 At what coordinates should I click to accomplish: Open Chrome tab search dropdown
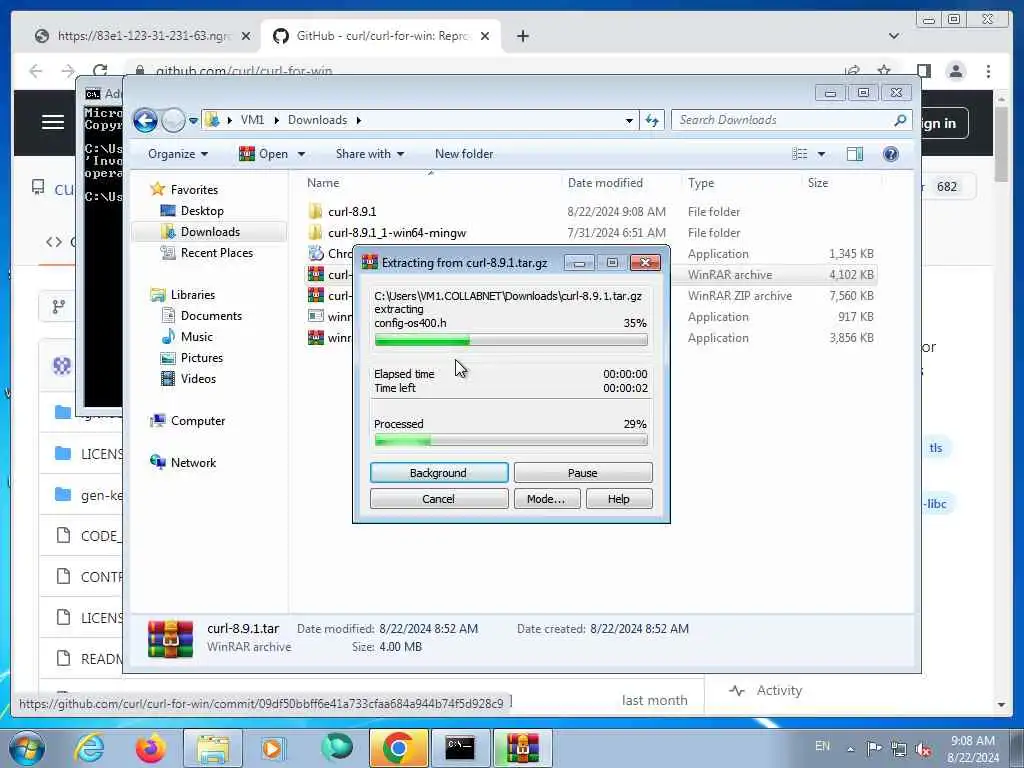tap(894, 36)
